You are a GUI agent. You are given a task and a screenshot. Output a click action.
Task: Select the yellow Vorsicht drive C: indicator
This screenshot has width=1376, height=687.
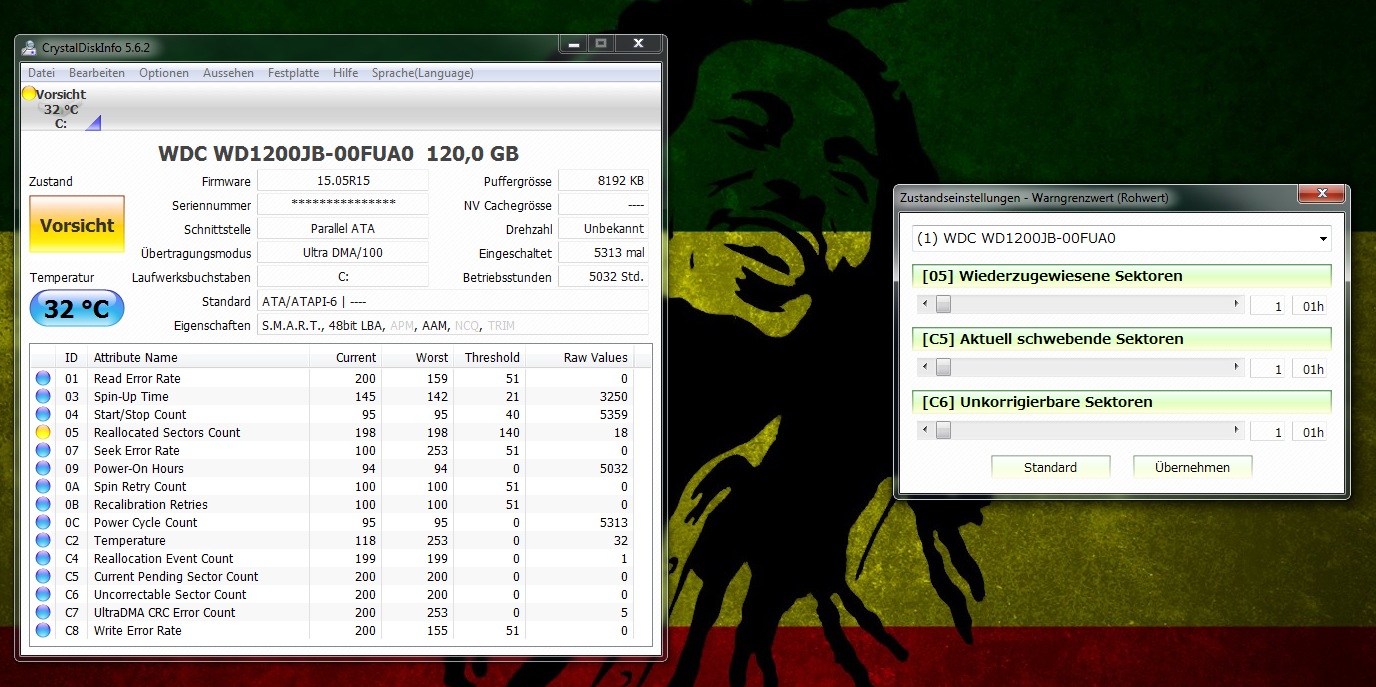point(61,108)
